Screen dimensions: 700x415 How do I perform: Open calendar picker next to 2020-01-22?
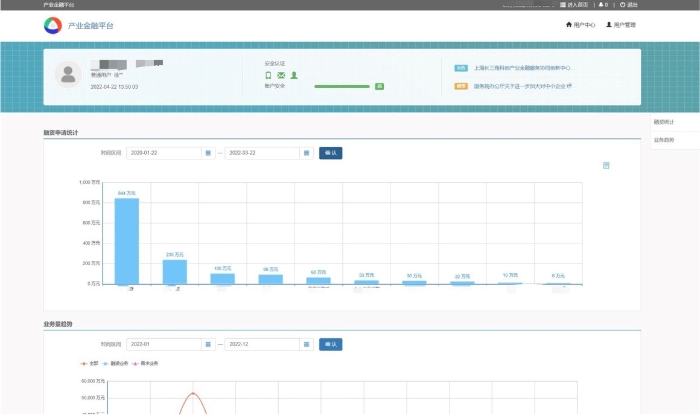coord(208,153)
